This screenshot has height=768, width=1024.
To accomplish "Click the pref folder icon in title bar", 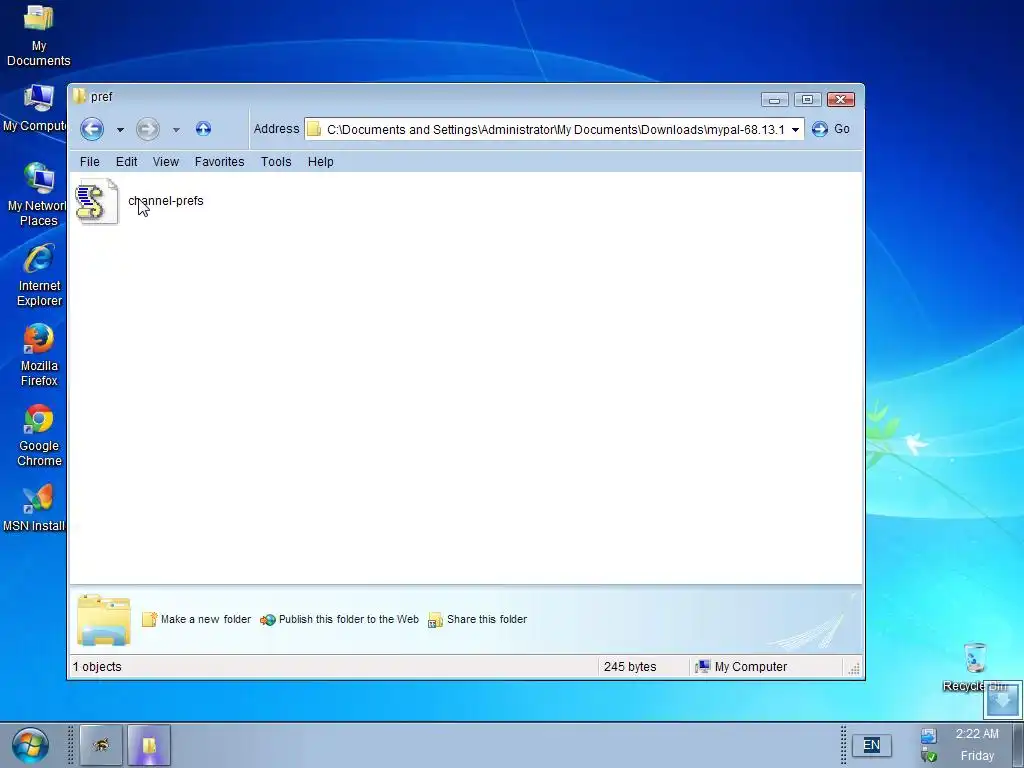I will point(80,97).
